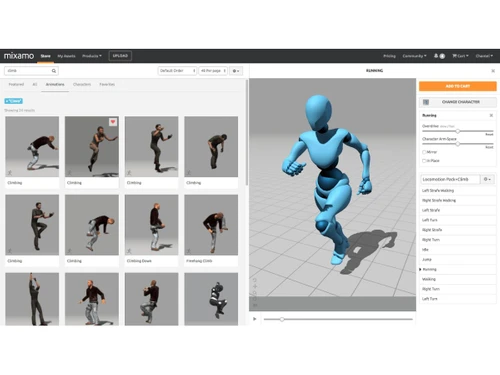Toggle the heart favorite on the second Climbing thumbnail
Image resolution: width=500 pixels, height=375 pixels.
[x=113, y=122]
